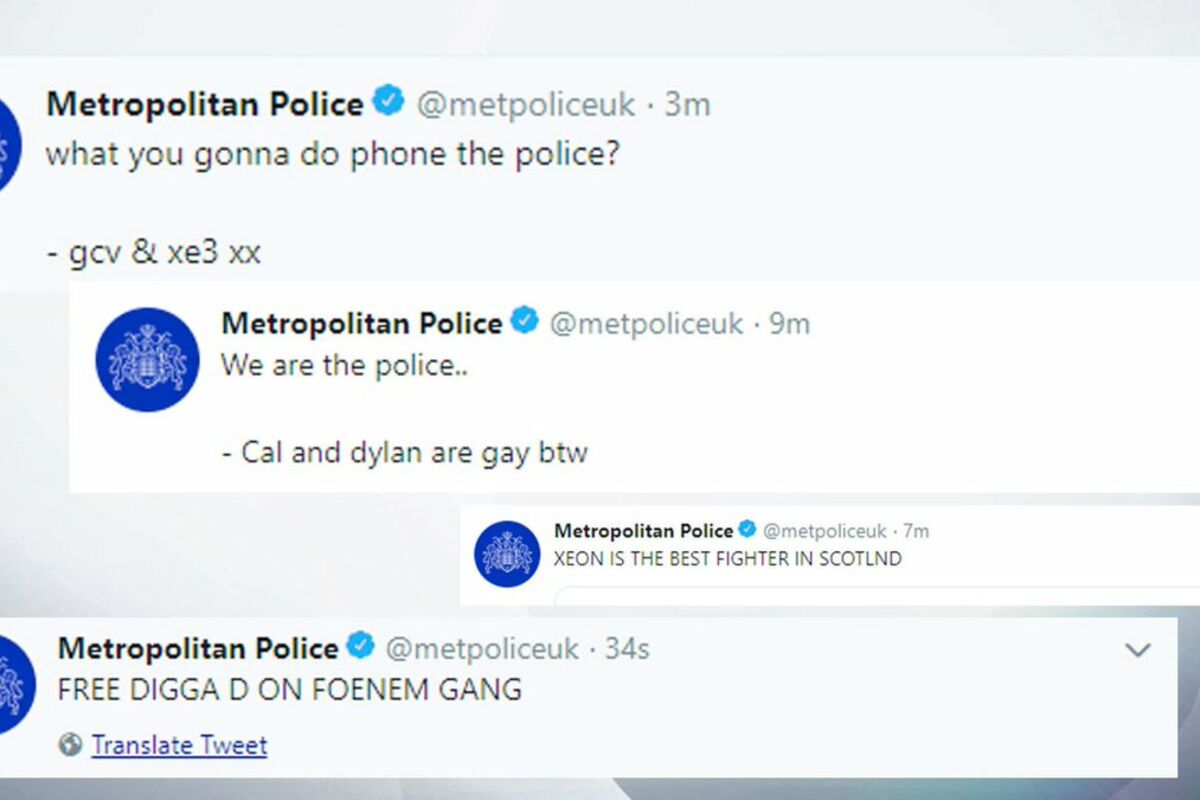Click verified badge on the 3m tweet
The width and height of the screenshot is (1200, 800).
click(389, 102)
